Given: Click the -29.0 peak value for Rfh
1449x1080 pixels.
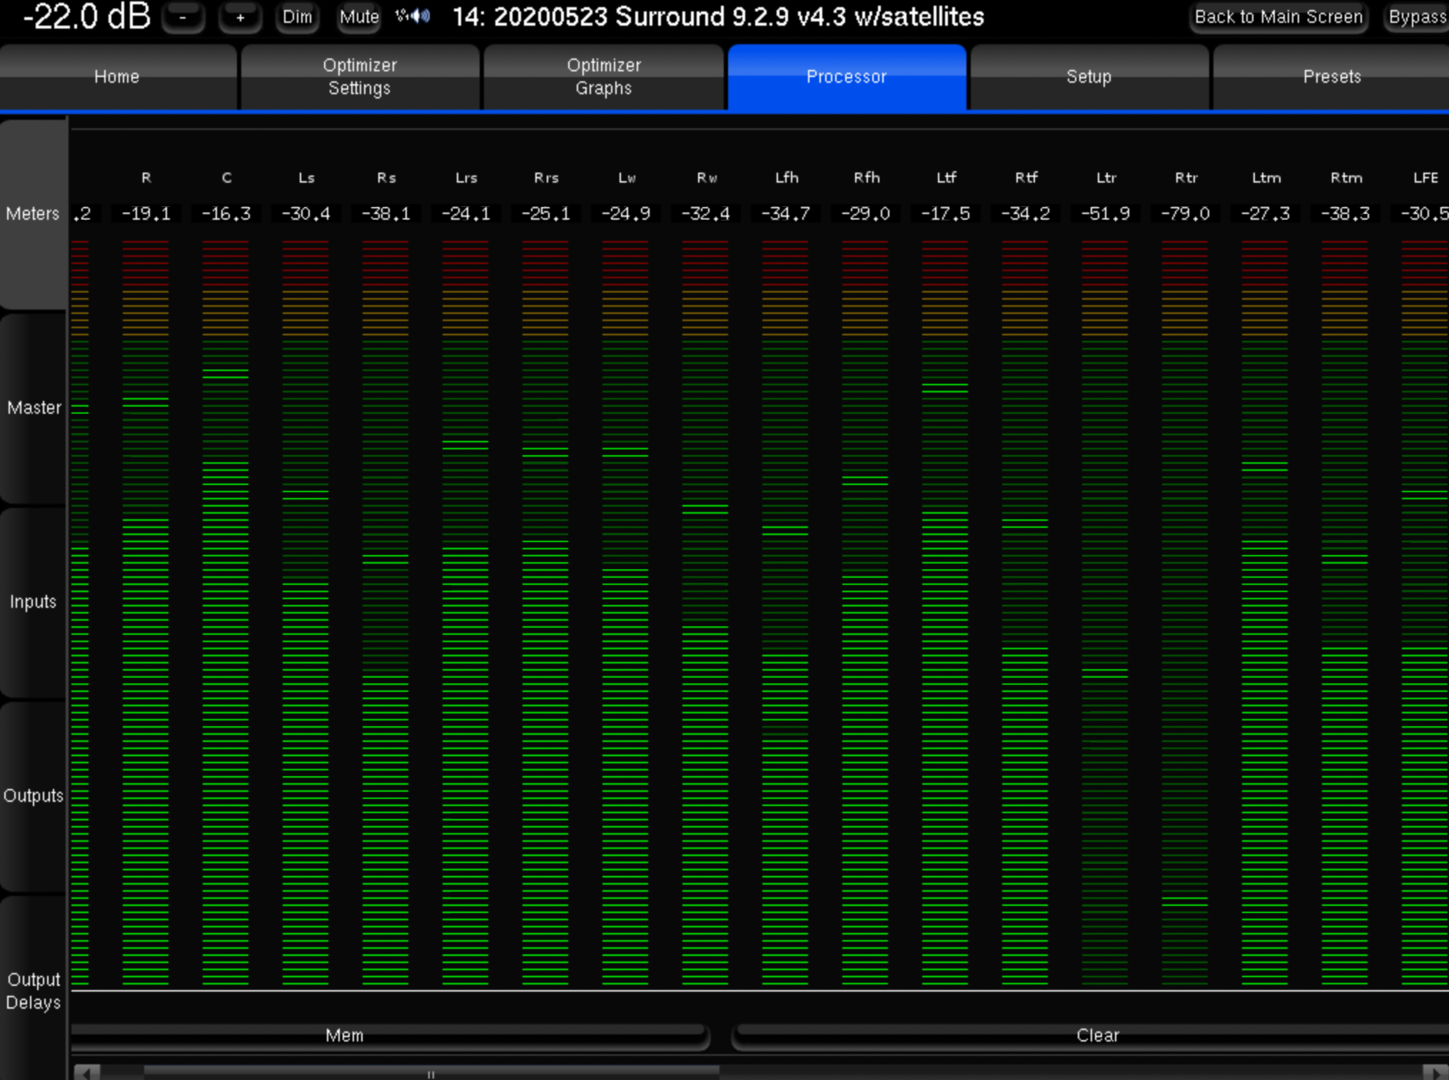Looking at the screenshot, I should pyautogui.click(x=866, y=214).
